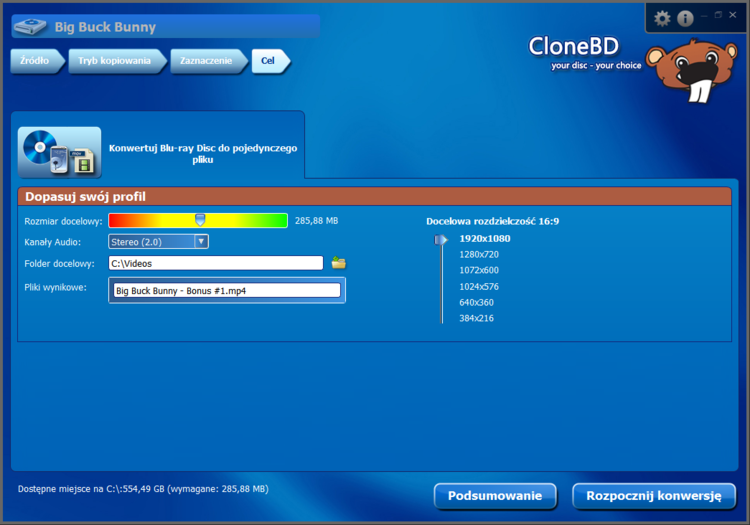Select the Cel step tab

[x=269, y=61]
